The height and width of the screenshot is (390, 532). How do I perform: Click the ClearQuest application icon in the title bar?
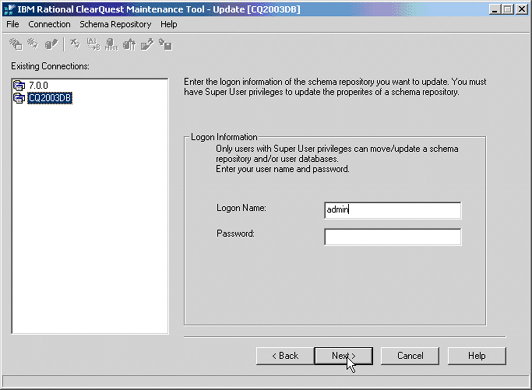pos(8,10)
